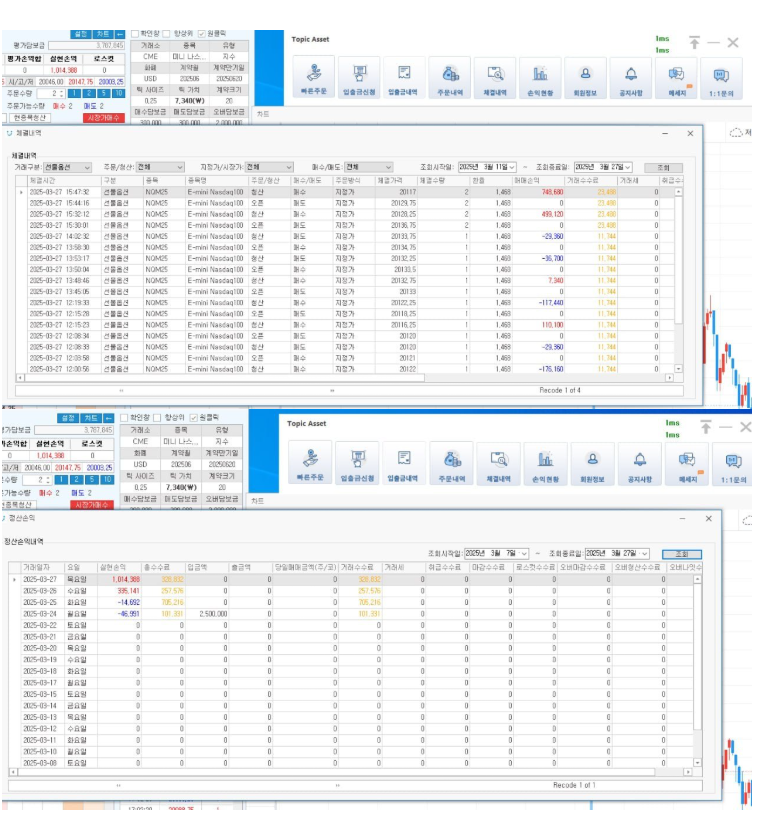Viewport: 757px width, 819px height.
Task: Open the 지정가/시장가 filter dropdown
Action: pos(268,167)
